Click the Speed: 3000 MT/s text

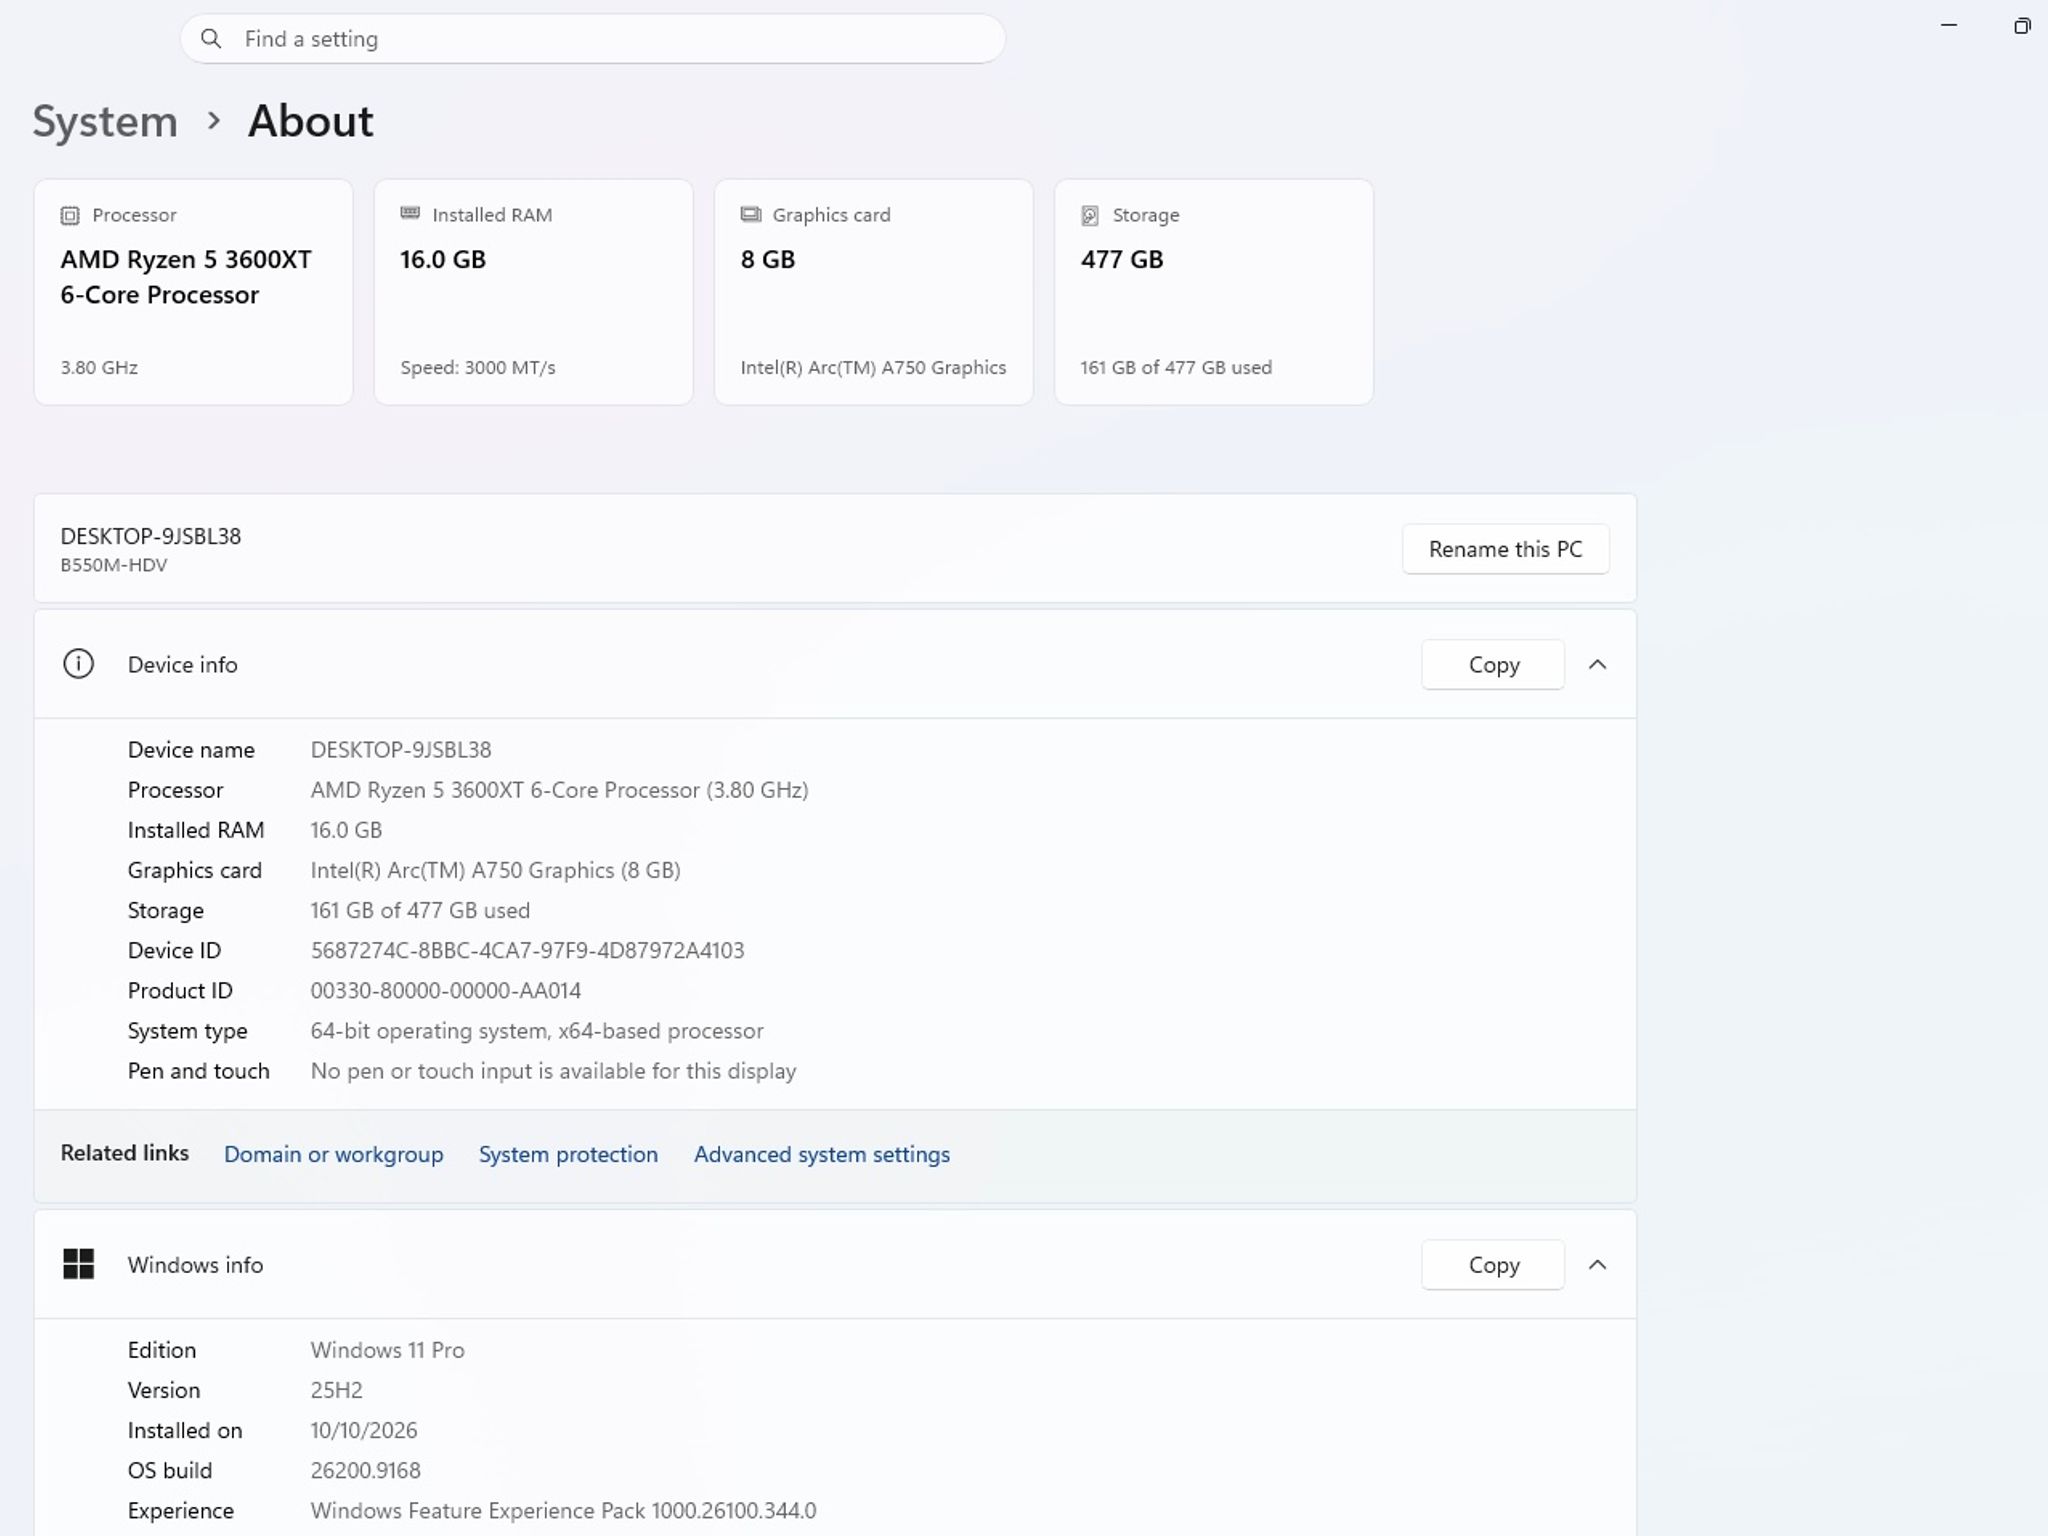pos(477,367)
